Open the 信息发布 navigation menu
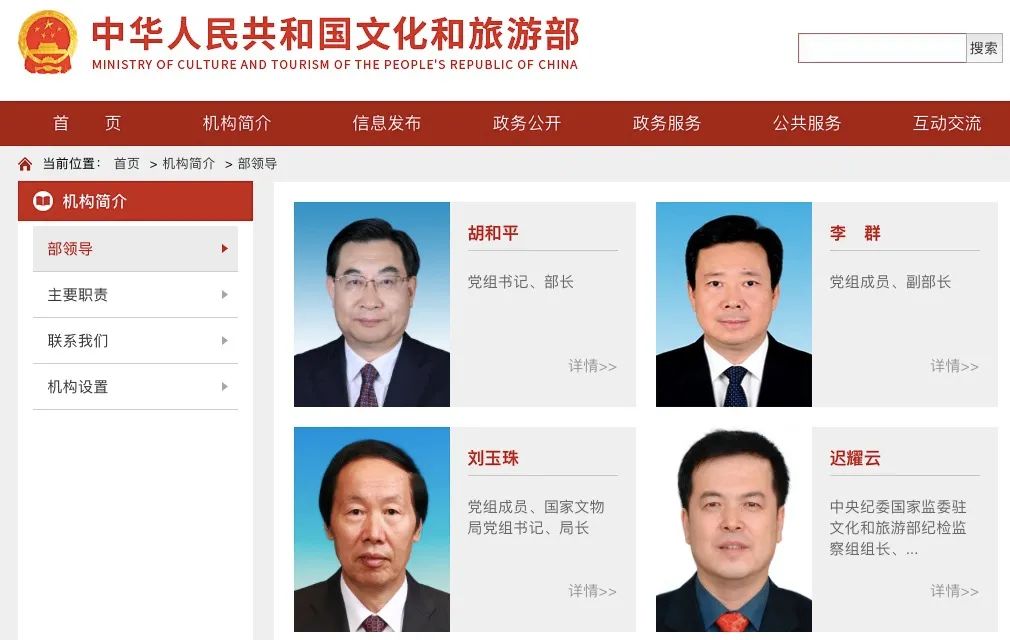This screenshot has width=1010, height=640. (x=386, y=123)
